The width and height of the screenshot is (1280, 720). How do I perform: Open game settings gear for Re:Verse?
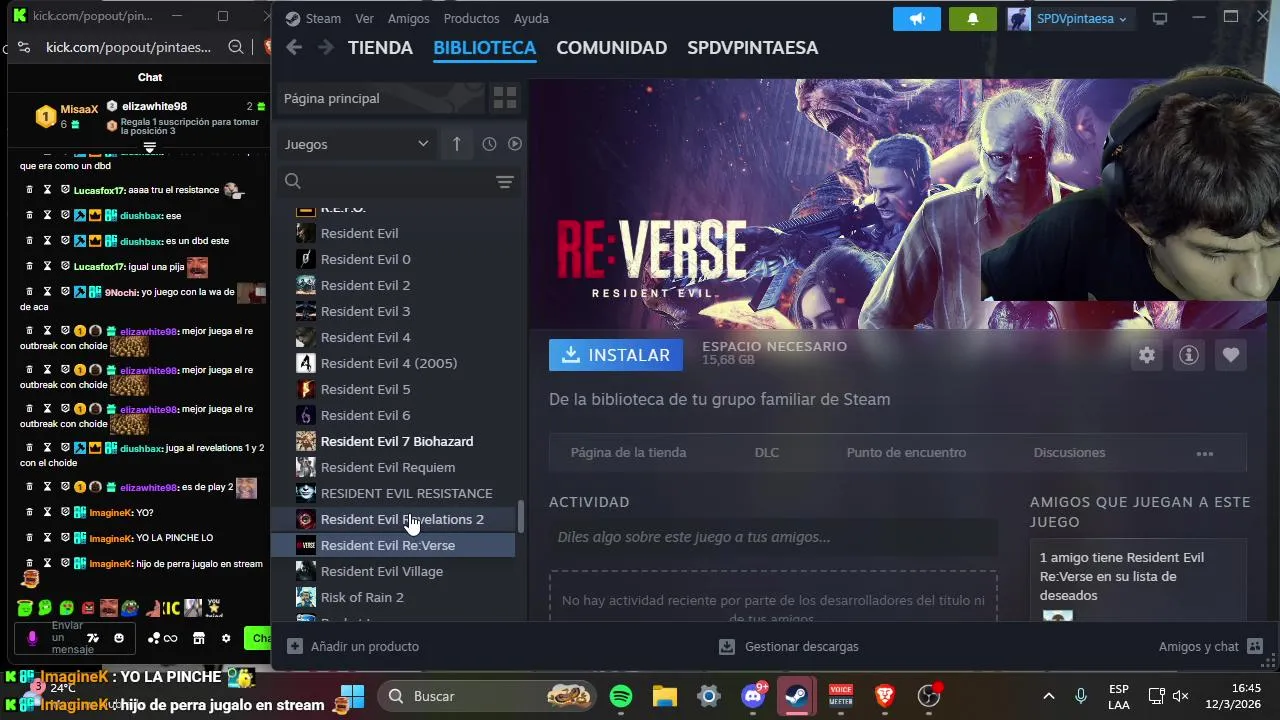tap(1147, 355)
